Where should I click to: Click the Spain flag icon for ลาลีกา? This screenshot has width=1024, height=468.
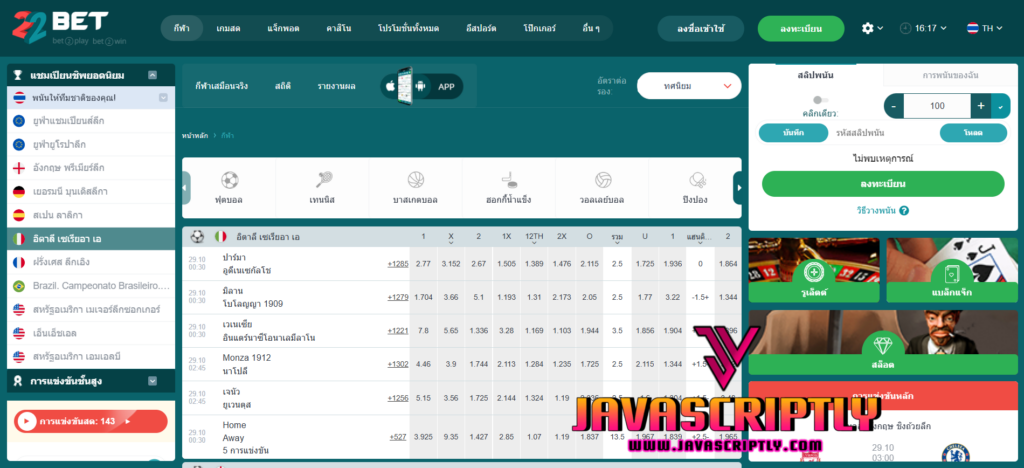(19, 215)
